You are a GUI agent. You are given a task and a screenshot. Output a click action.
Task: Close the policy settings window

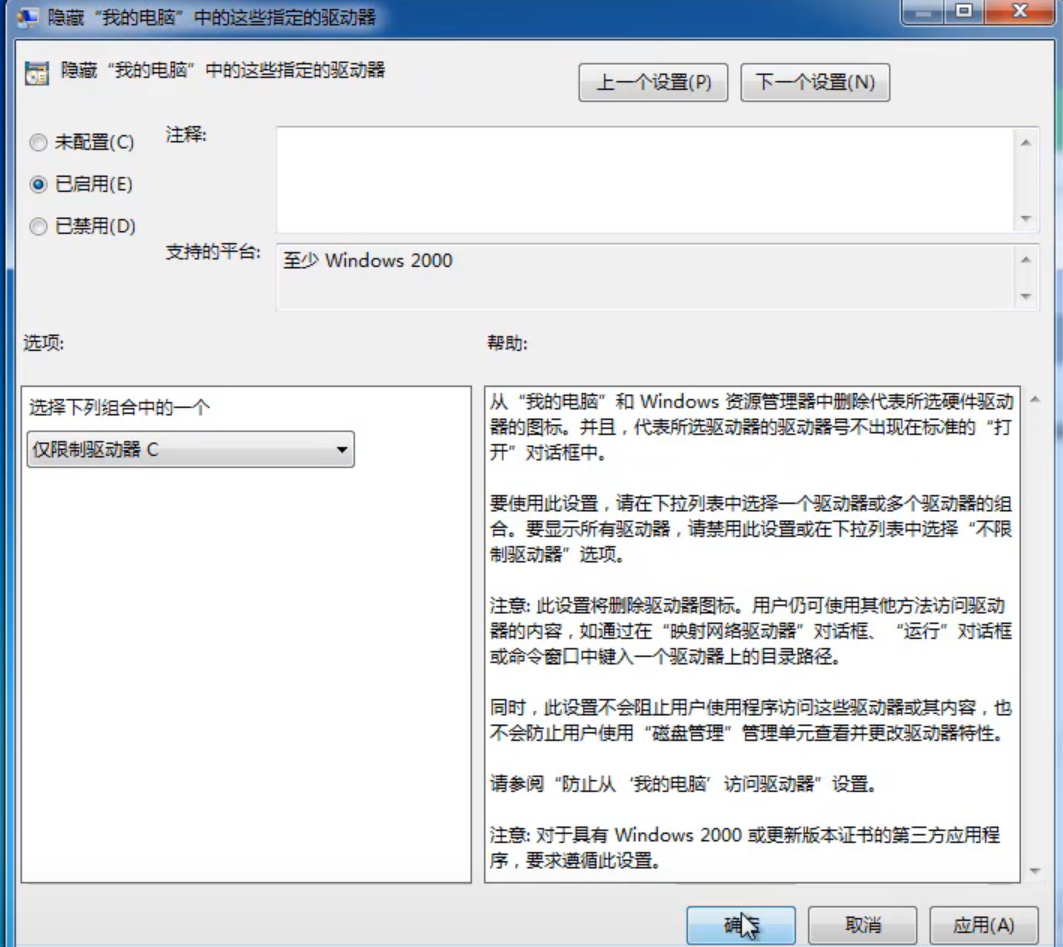pyautogui.click(x=1018, y=12)
